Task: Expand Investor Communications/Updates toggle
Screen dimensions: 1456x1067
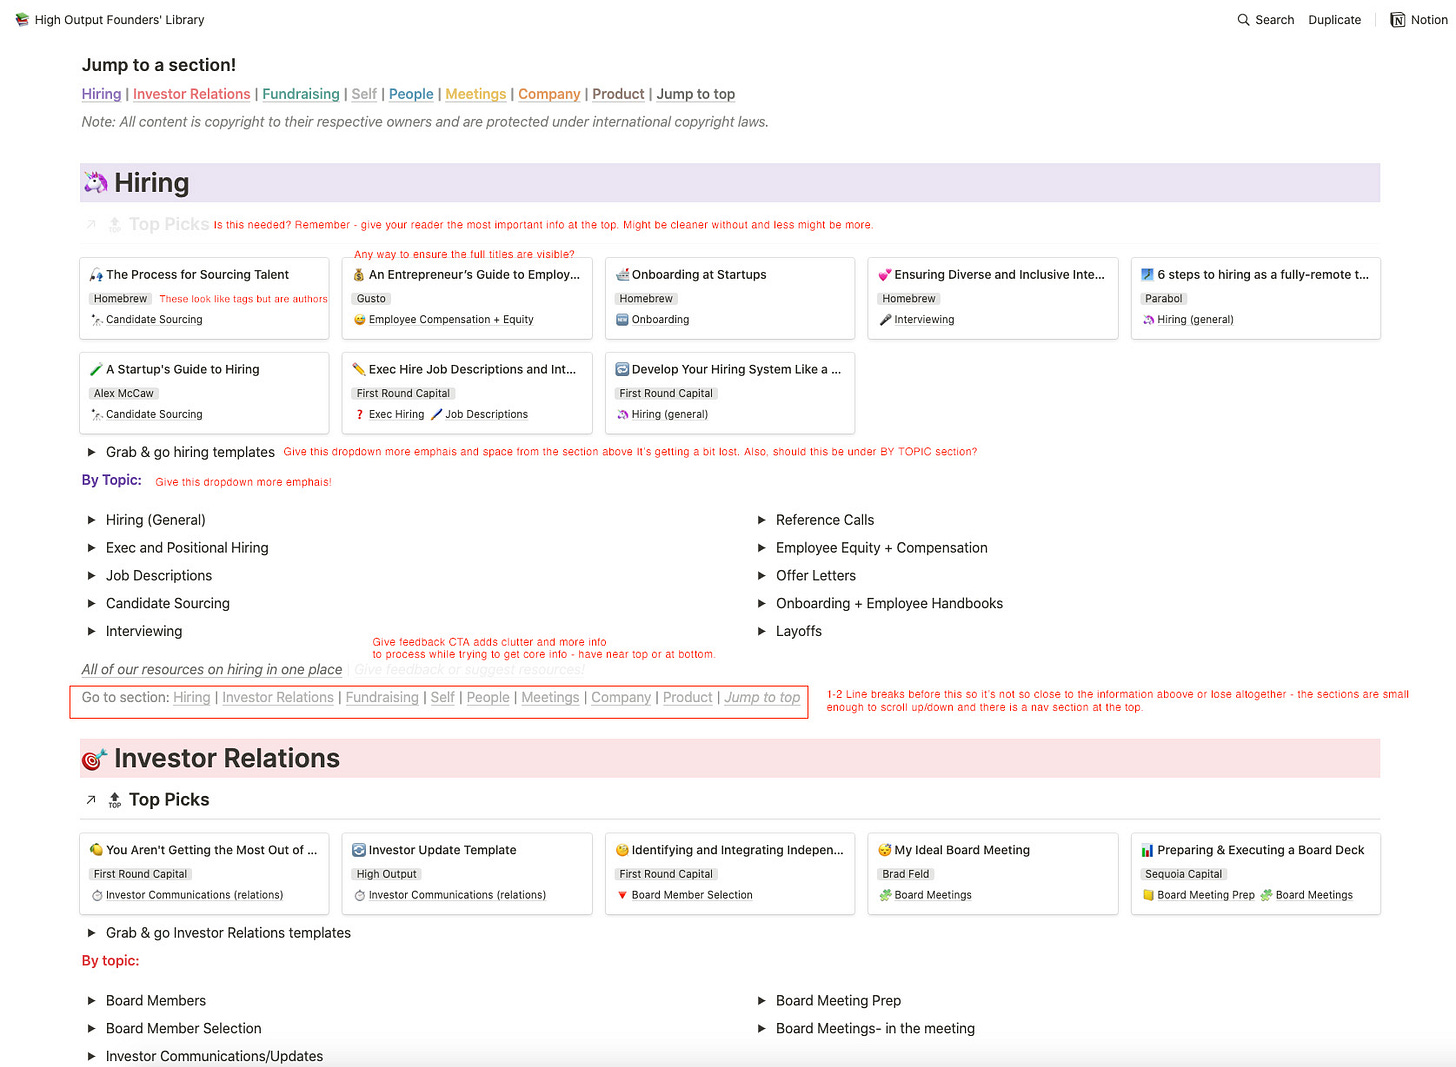Action: (x=91, y=1057)
